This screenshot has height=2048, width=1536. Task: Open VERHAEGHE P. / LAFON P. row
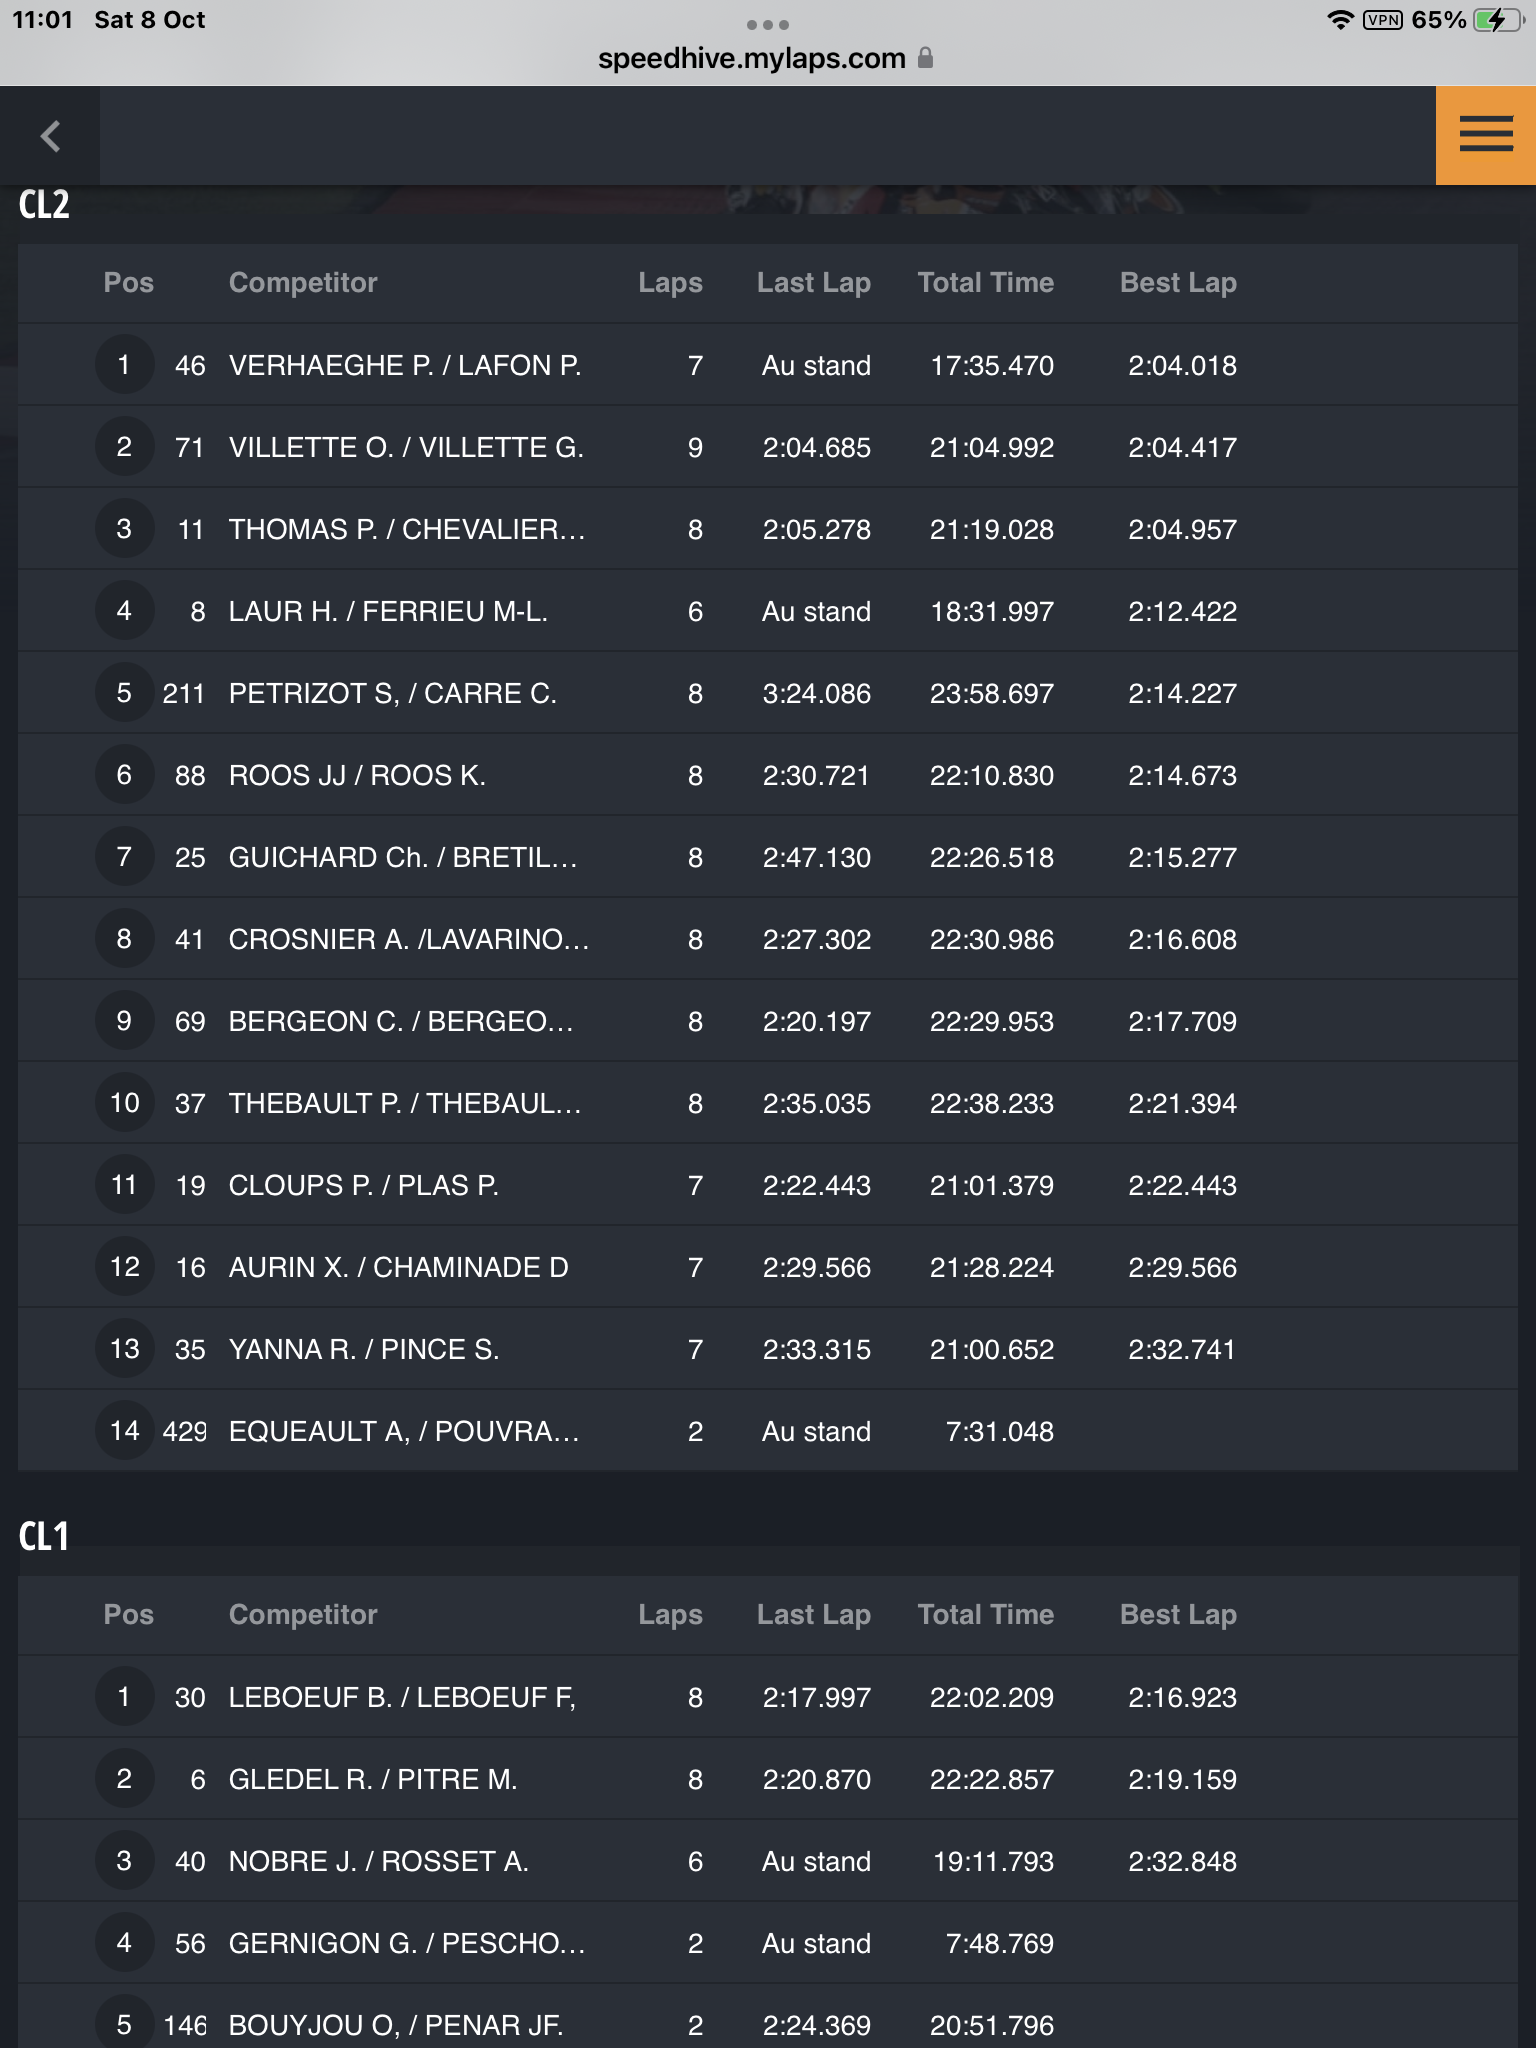(x=768, y=365)
